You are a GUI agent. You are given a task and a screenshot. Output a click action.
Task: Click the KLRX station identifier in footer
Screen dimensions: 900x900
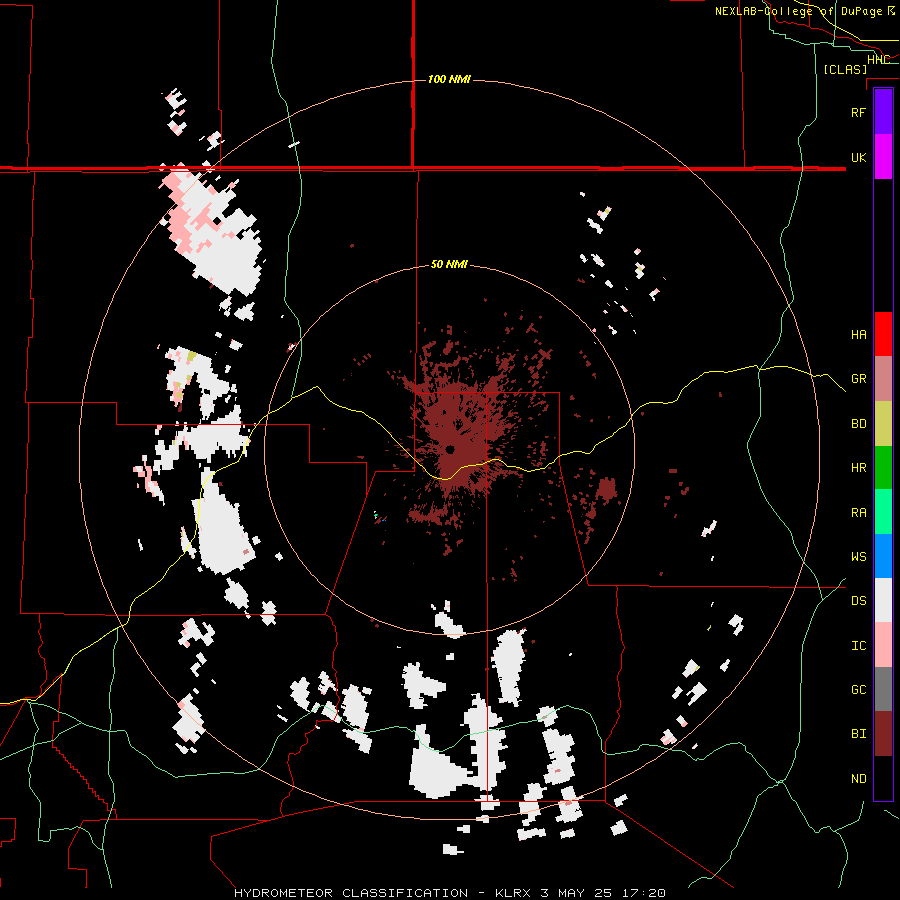tap(511, 893)
